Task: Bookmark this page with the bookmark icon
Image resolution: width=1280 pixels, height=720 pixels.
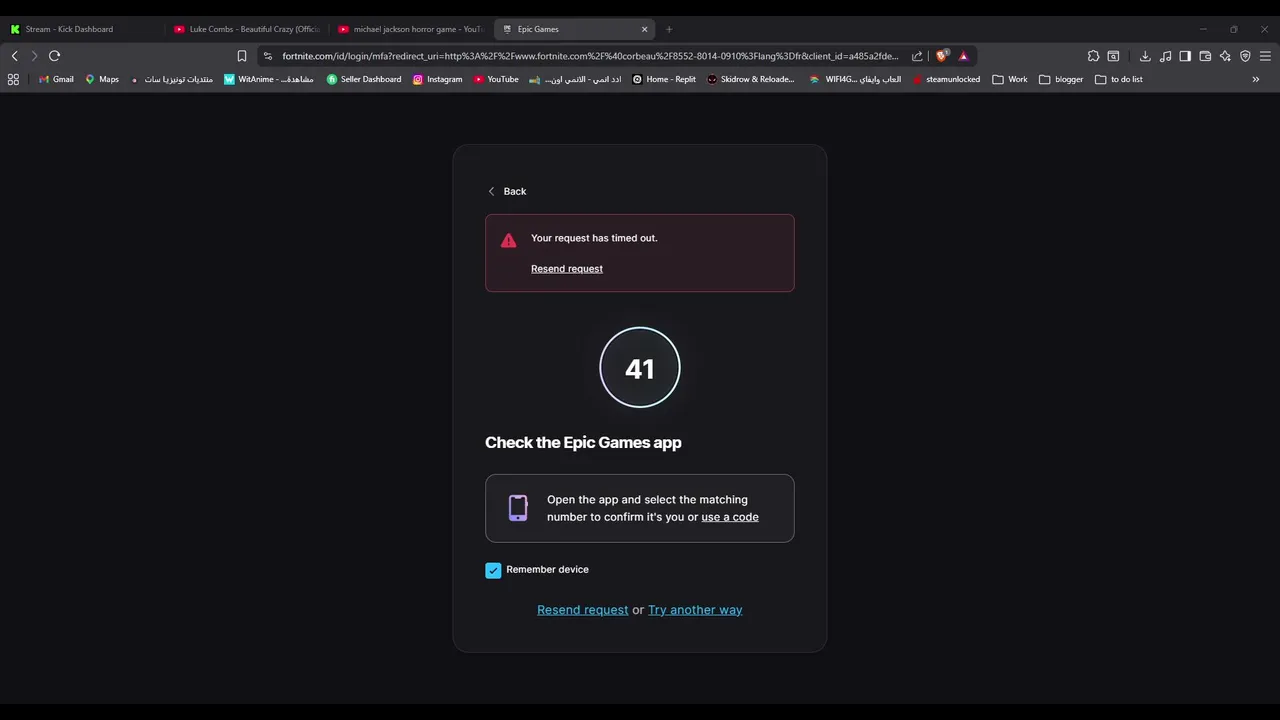Action: tap(241, 56)
